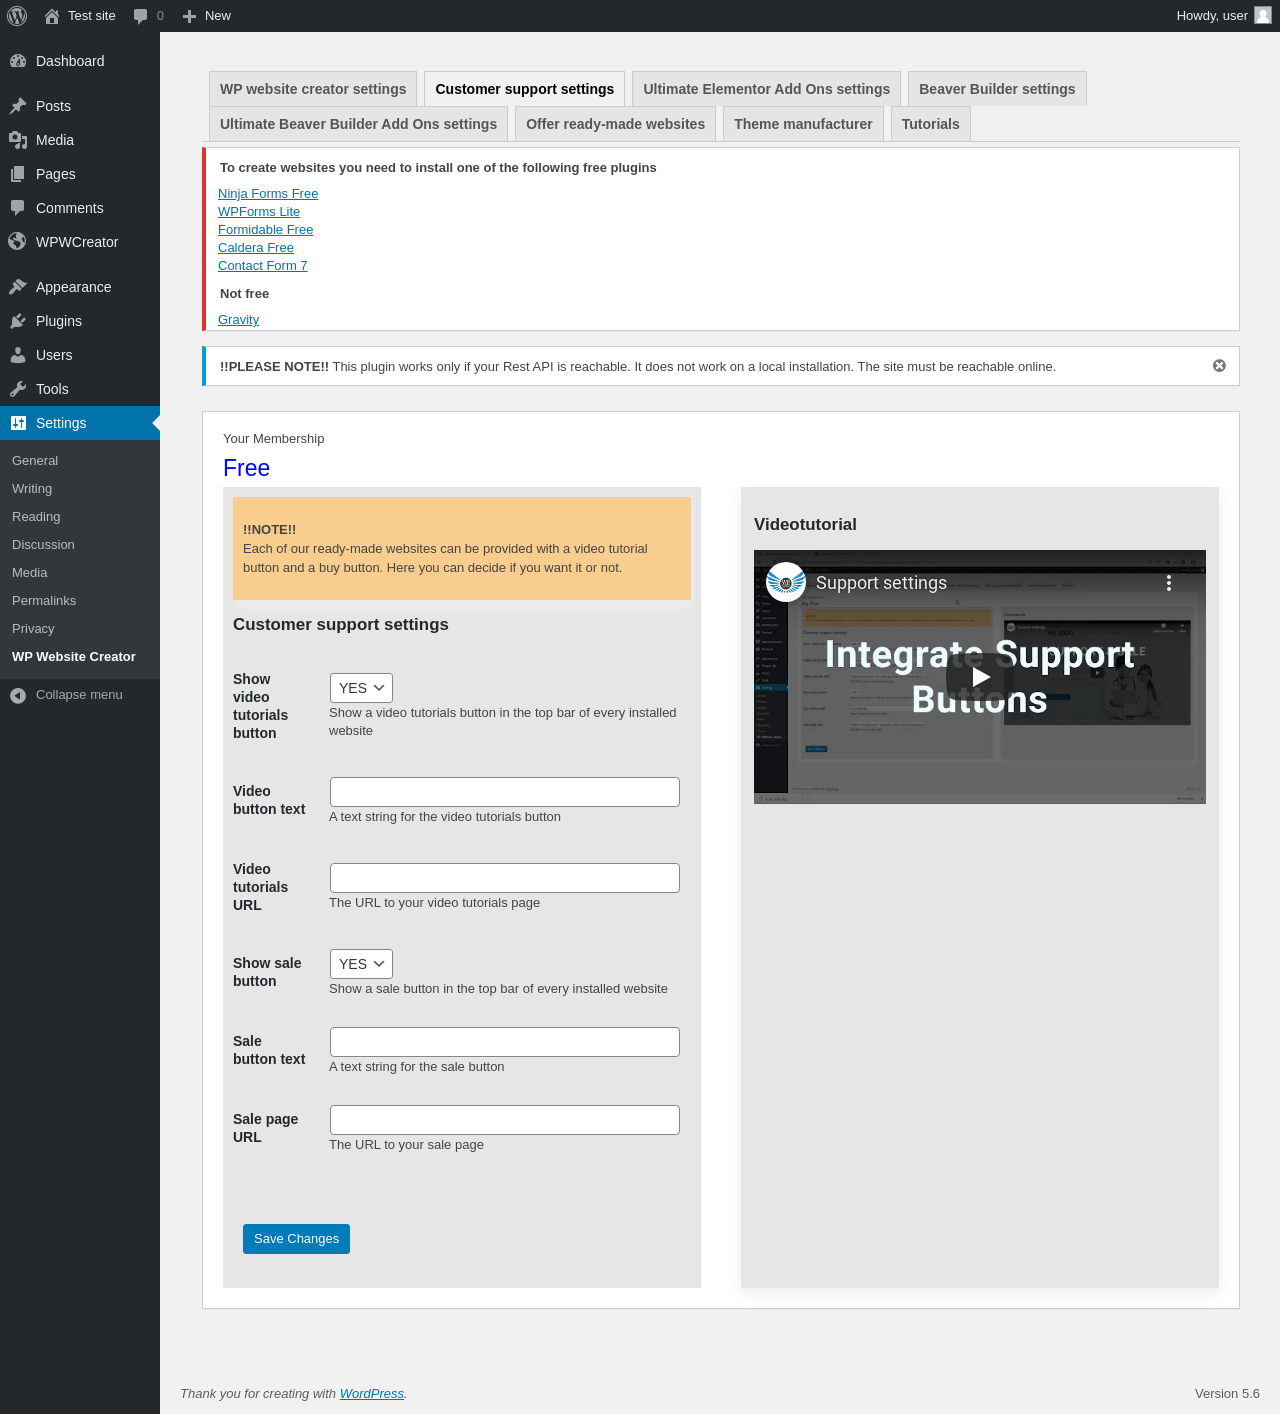Image resolution: width=1280 pixels, height=1414 pixels.
Task: Open Beaver Builder settings tab
Action: 997,89
